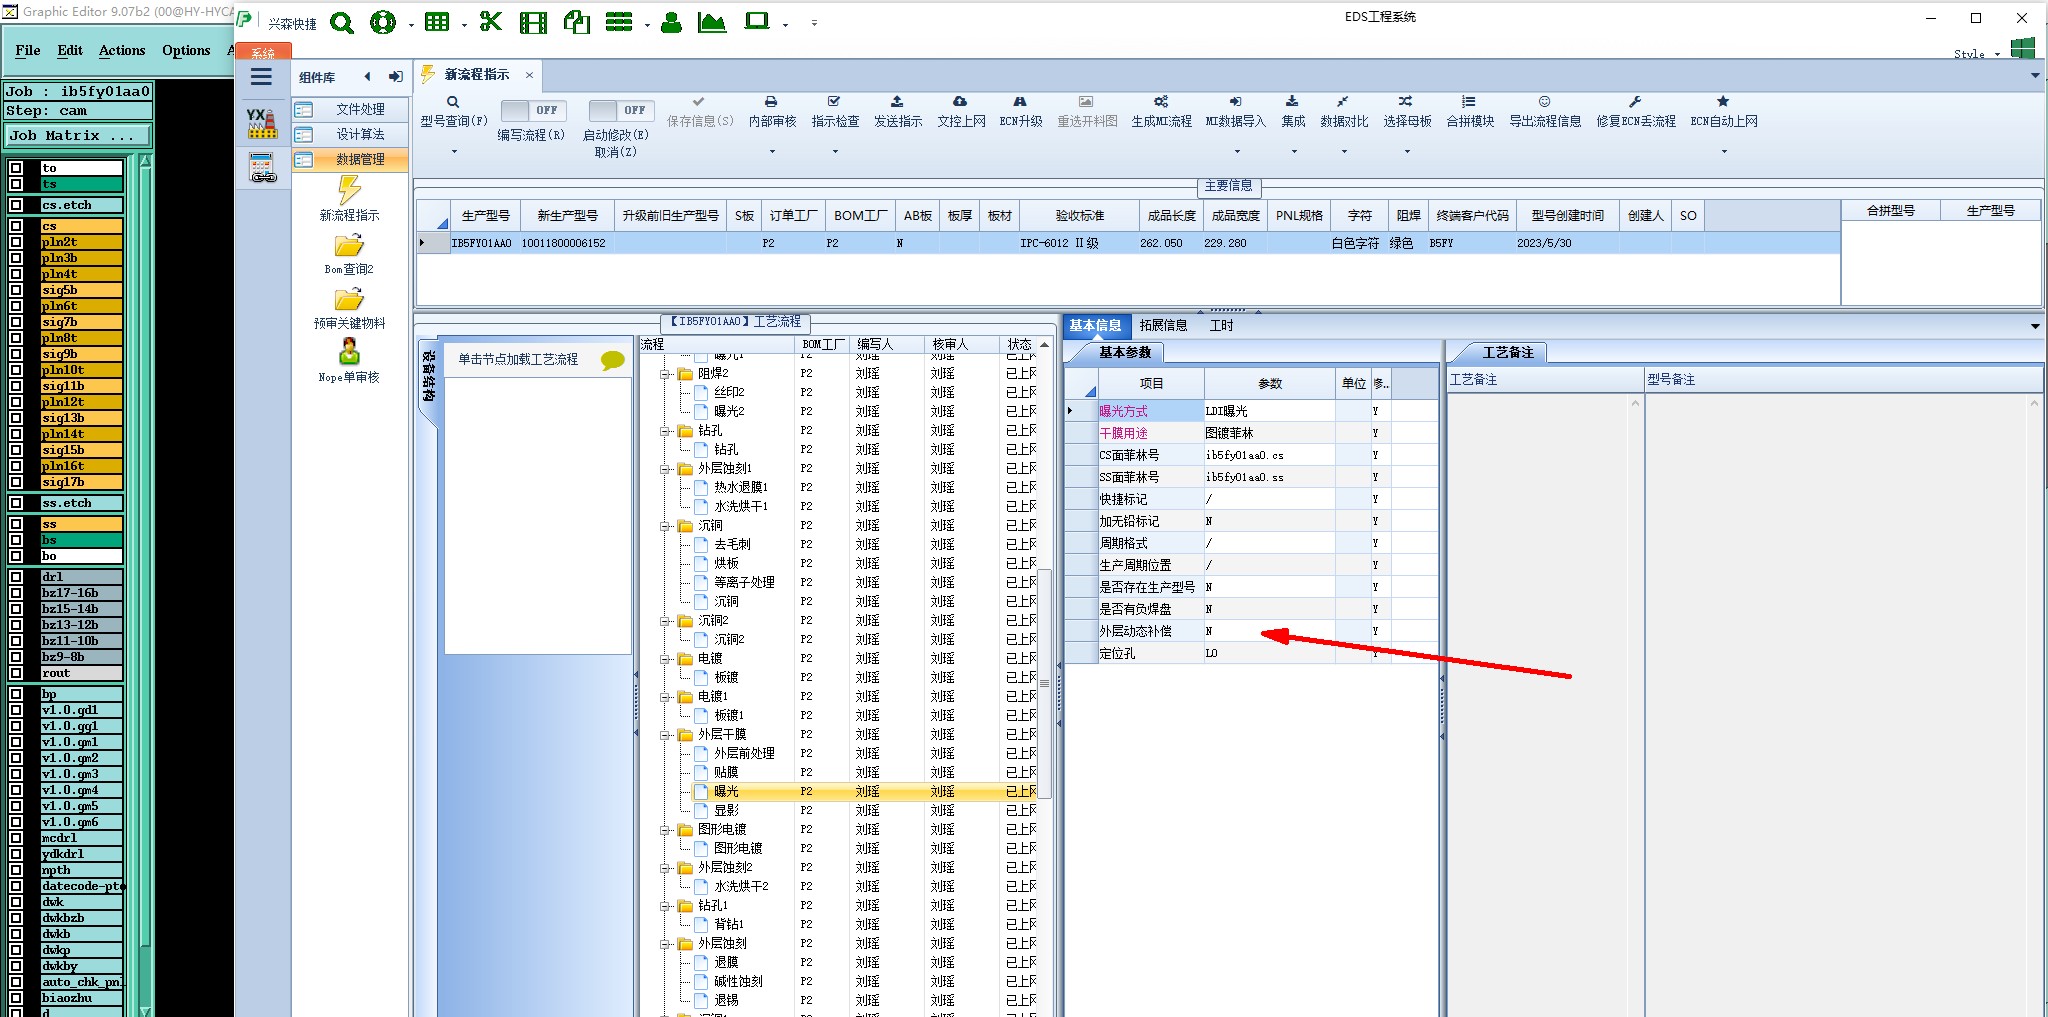Click the YX factory icon in sidebar
Image resolution: width=2048 pixels, height=1017 pixels.
(x=262, y=123)
